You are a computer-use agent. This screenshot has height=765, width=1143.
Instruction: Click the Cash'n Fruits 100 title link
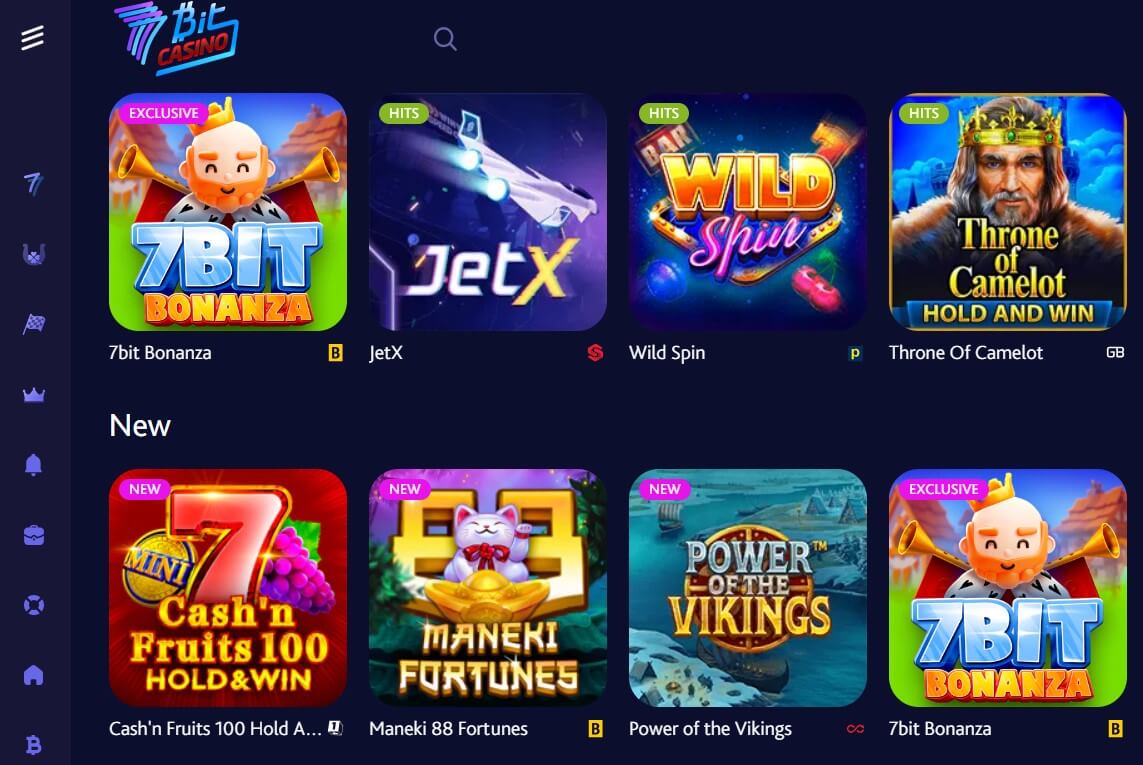click(x=215, y=729)
